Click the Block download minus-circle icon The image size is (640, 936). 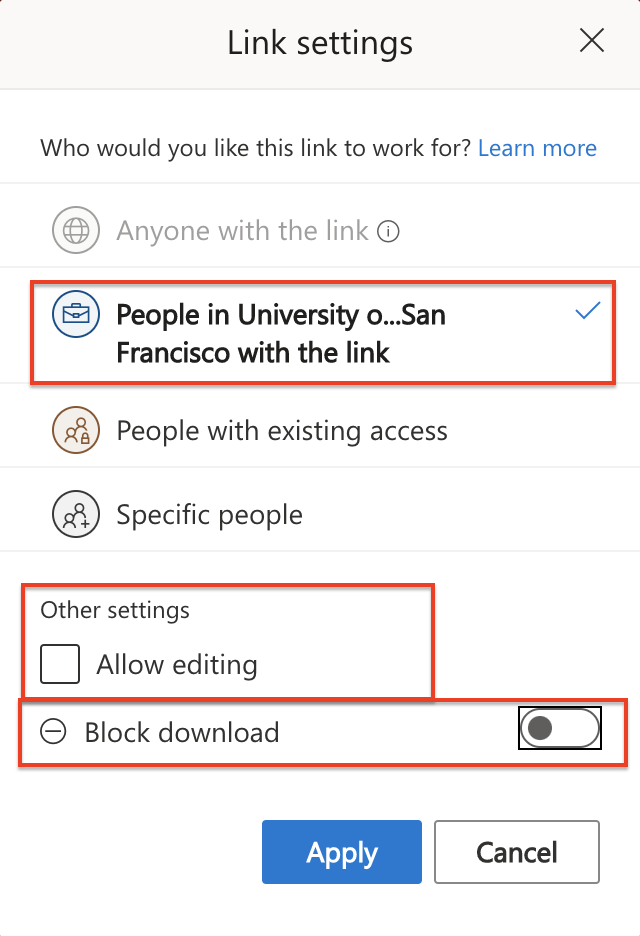[54, 732]
